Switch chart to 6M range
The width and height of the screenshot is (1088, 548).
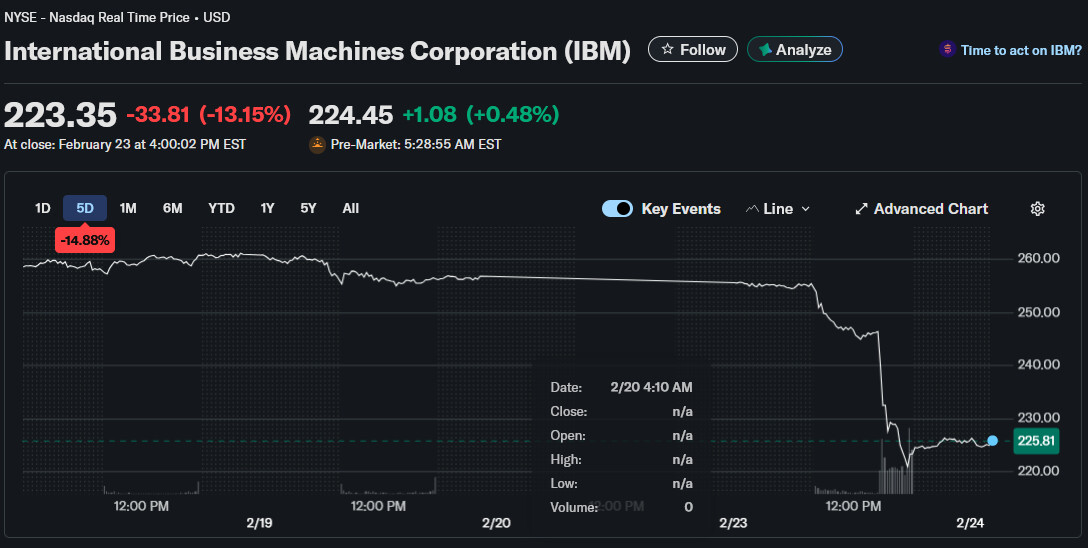coord(173,208)
